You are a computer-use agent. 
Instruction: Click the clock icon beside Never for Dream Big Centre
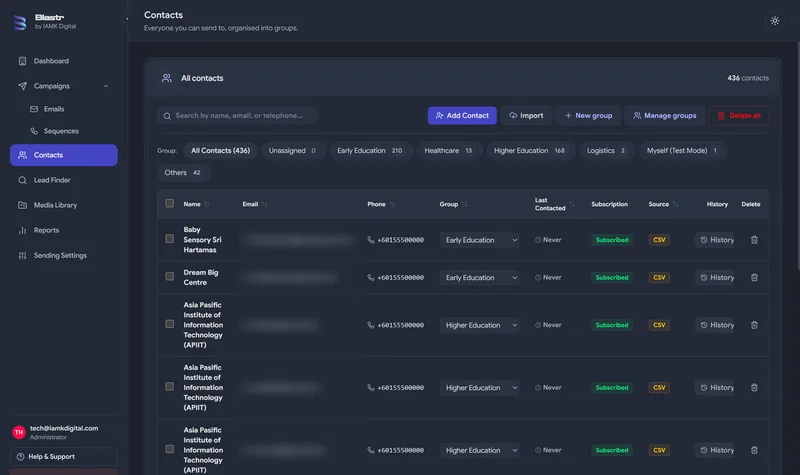click(x=538, y=278)
